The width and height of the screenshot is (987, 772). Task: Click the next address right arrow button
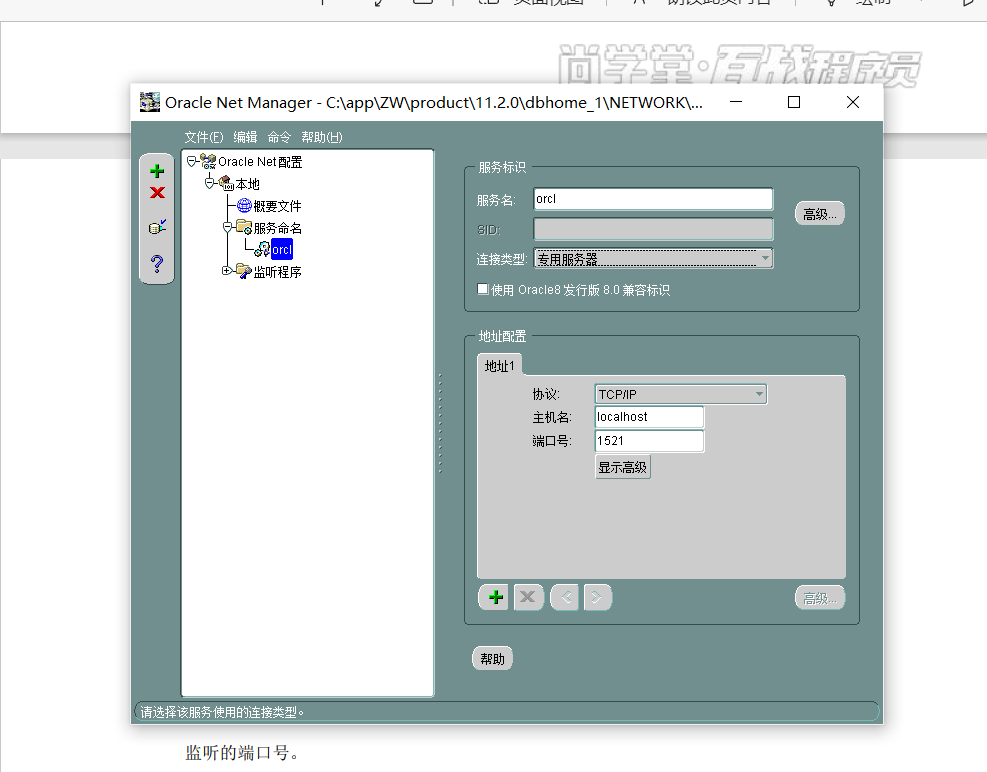coord(597,597)
